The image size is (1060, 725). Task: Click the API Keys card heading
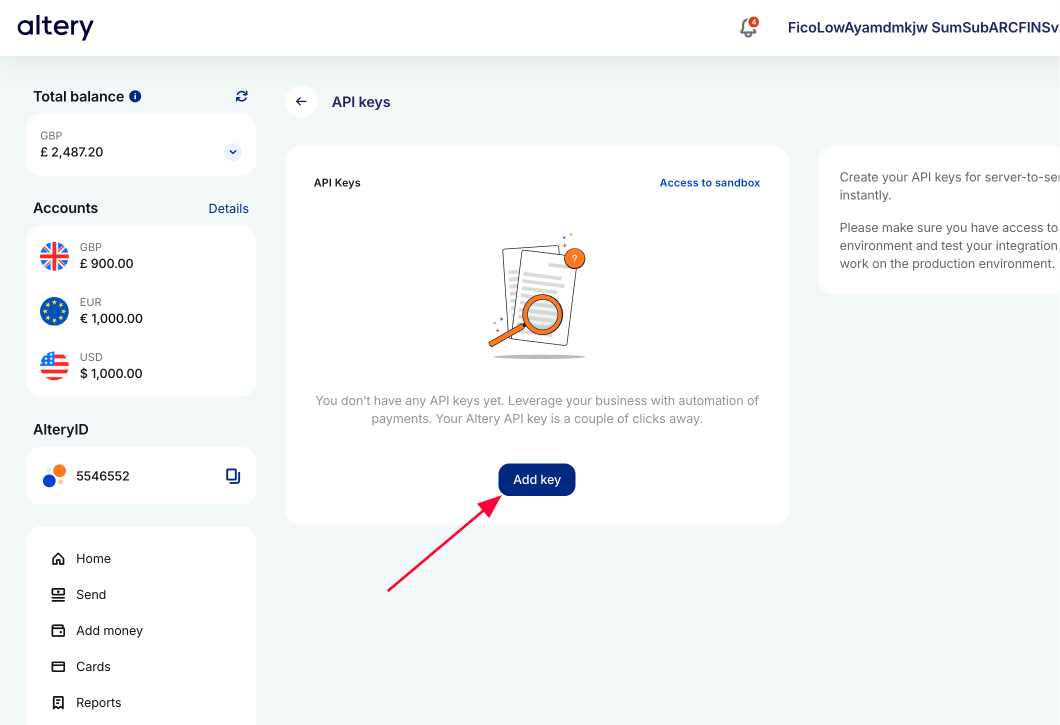pos(337,183)
